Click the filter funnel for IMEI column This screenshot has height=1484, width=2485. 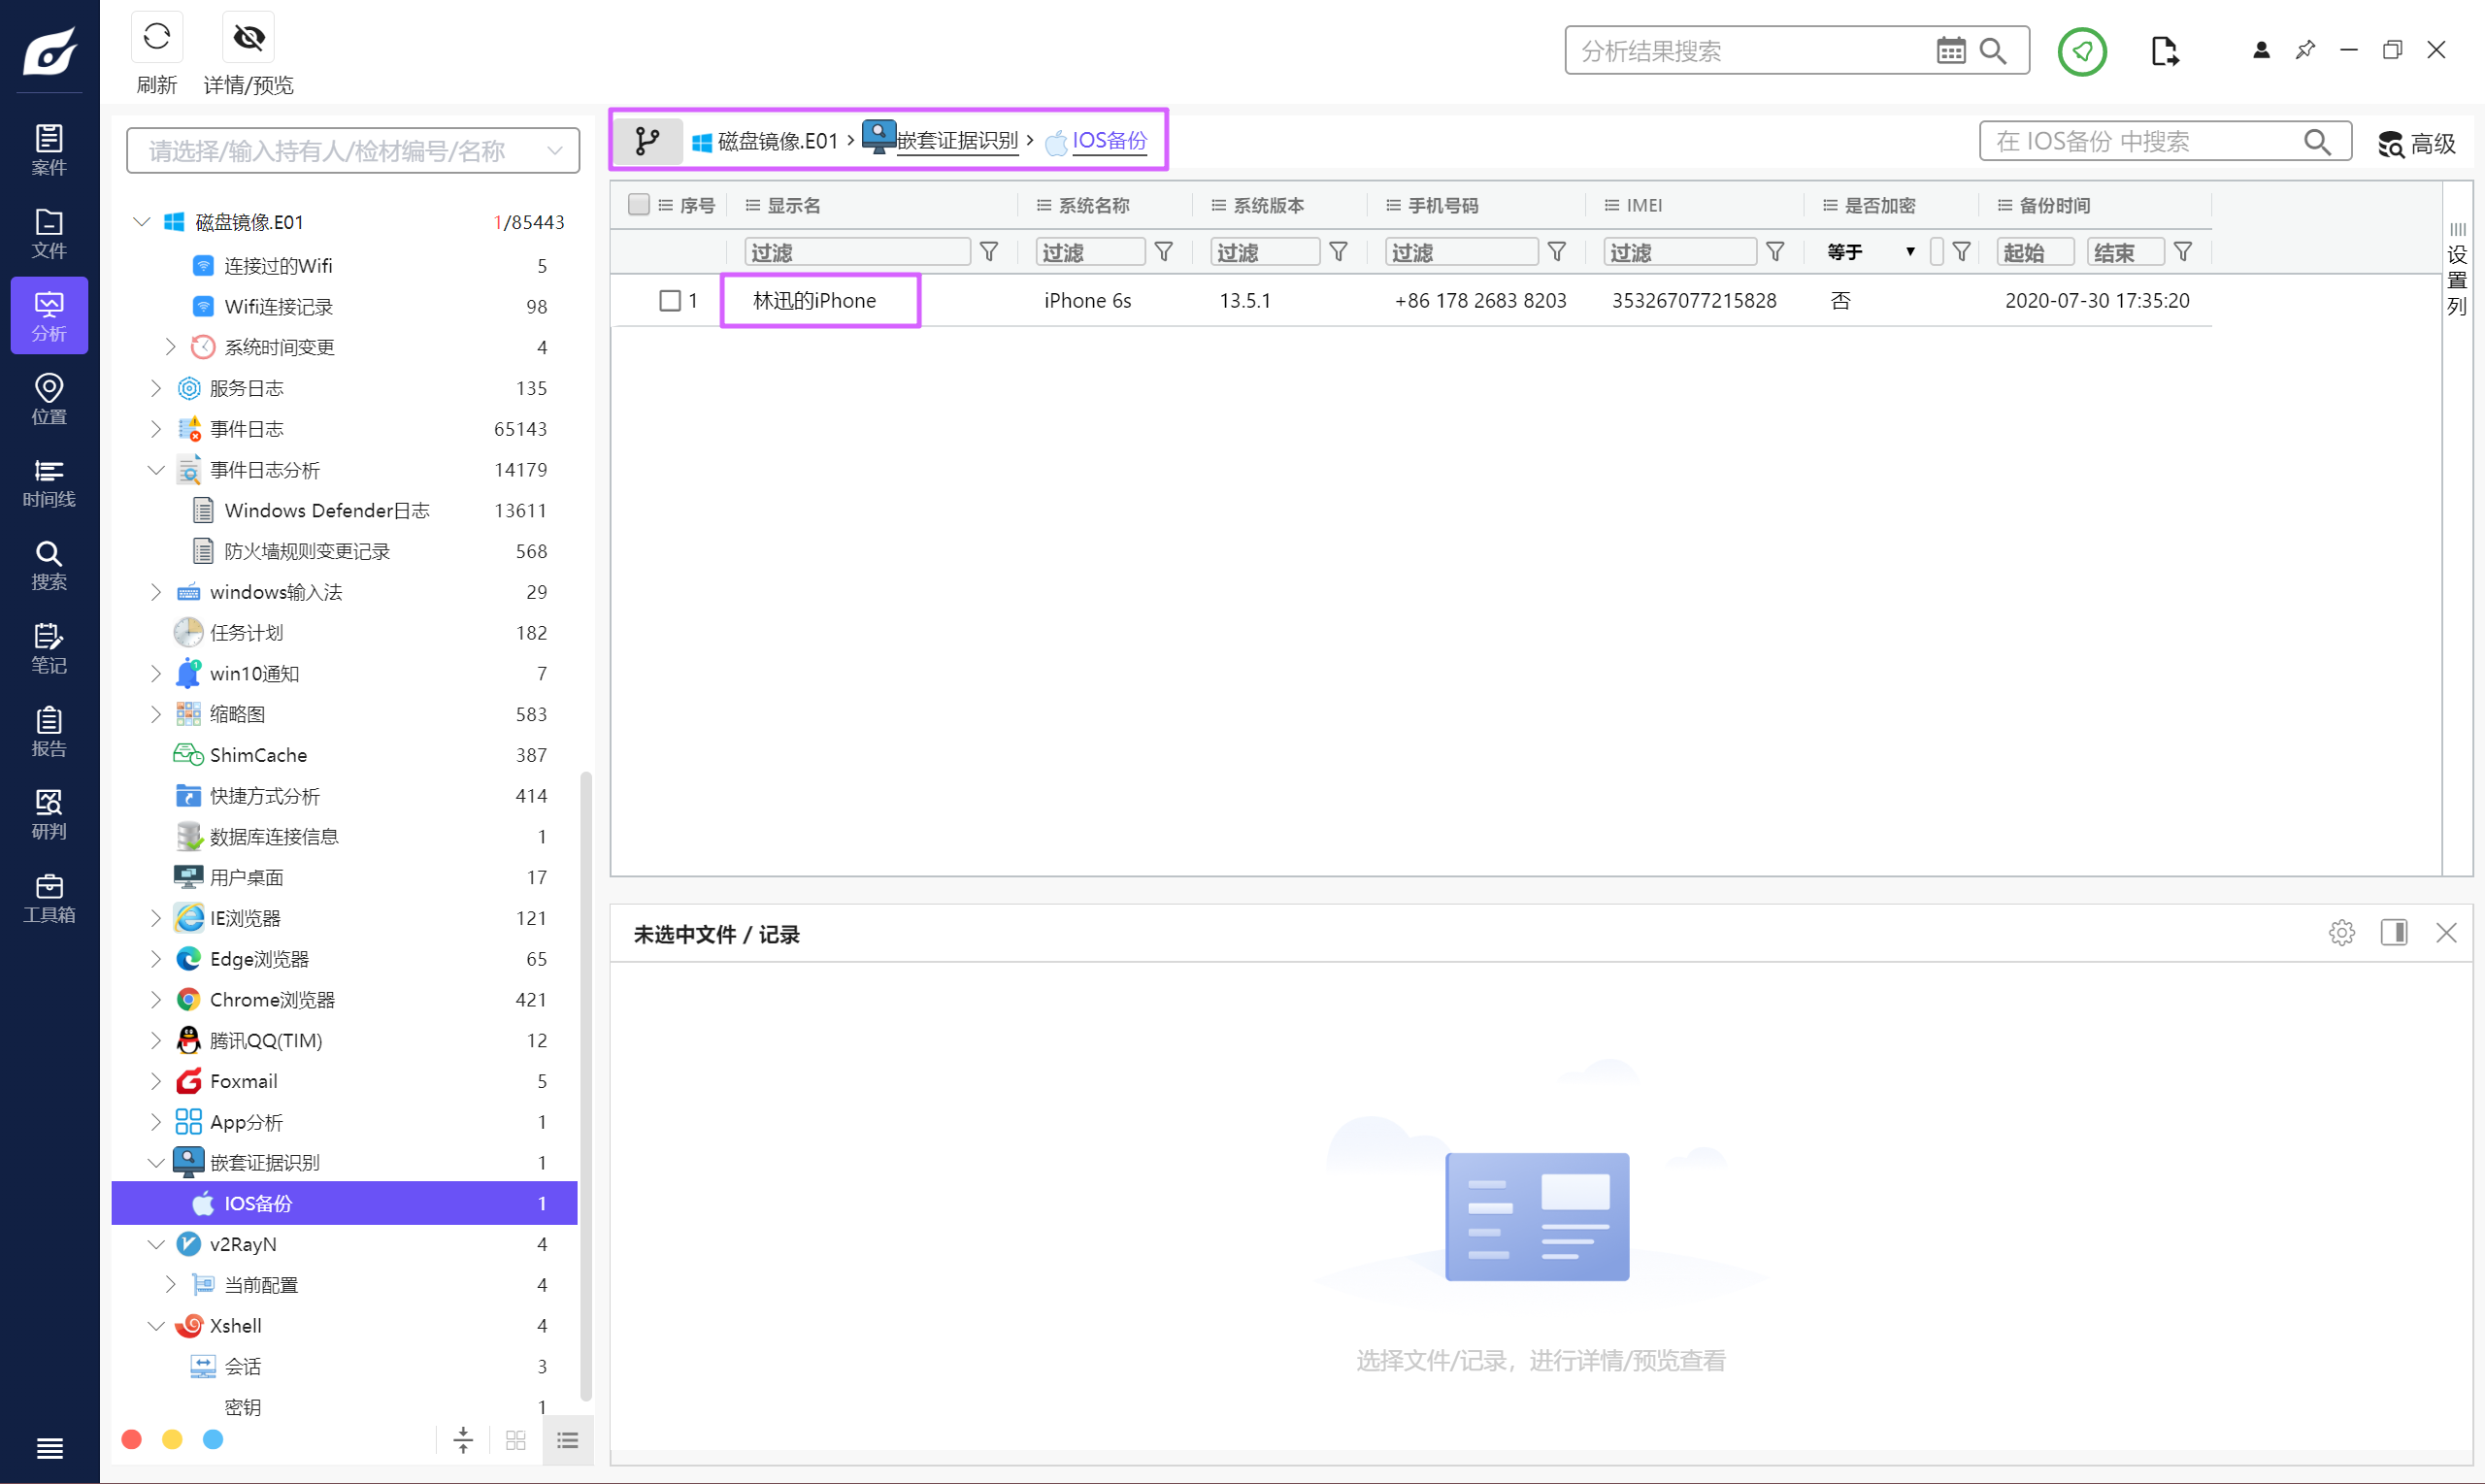coord(1775,252)
